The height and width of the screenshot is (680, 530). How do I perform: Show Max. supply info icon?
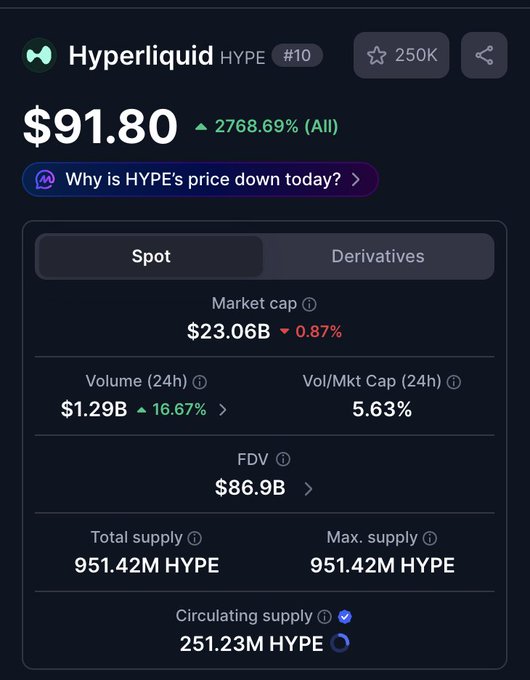click(x=430, y=538)
